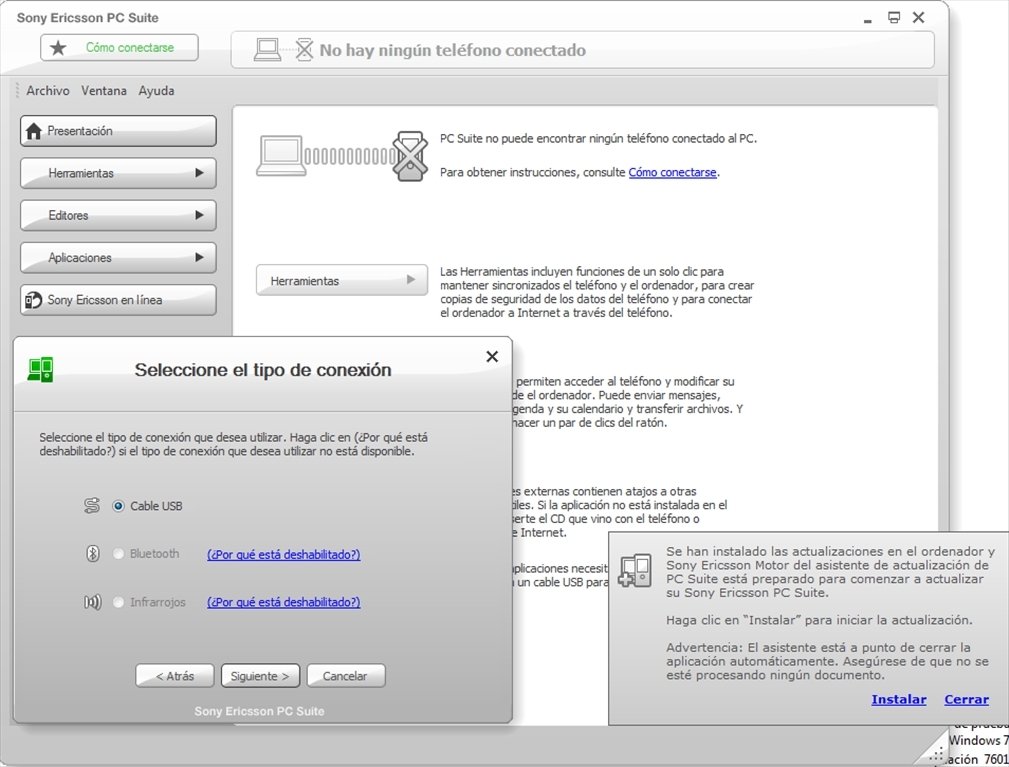Click Cerrar in the update notification
Image resolution: width=1009 pixels, height=767 pixels.
(x=967, y=699)
